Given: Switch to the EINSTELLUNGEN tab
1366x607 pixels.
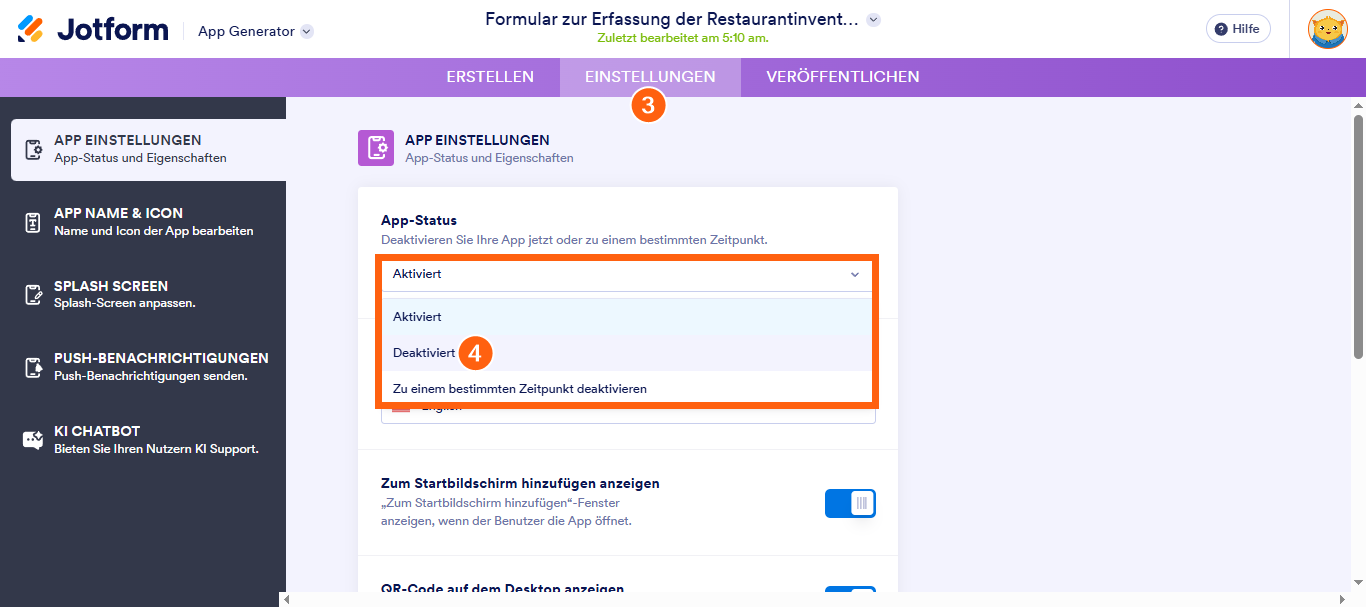Looking at the screenshot, I should click(650, 77).
